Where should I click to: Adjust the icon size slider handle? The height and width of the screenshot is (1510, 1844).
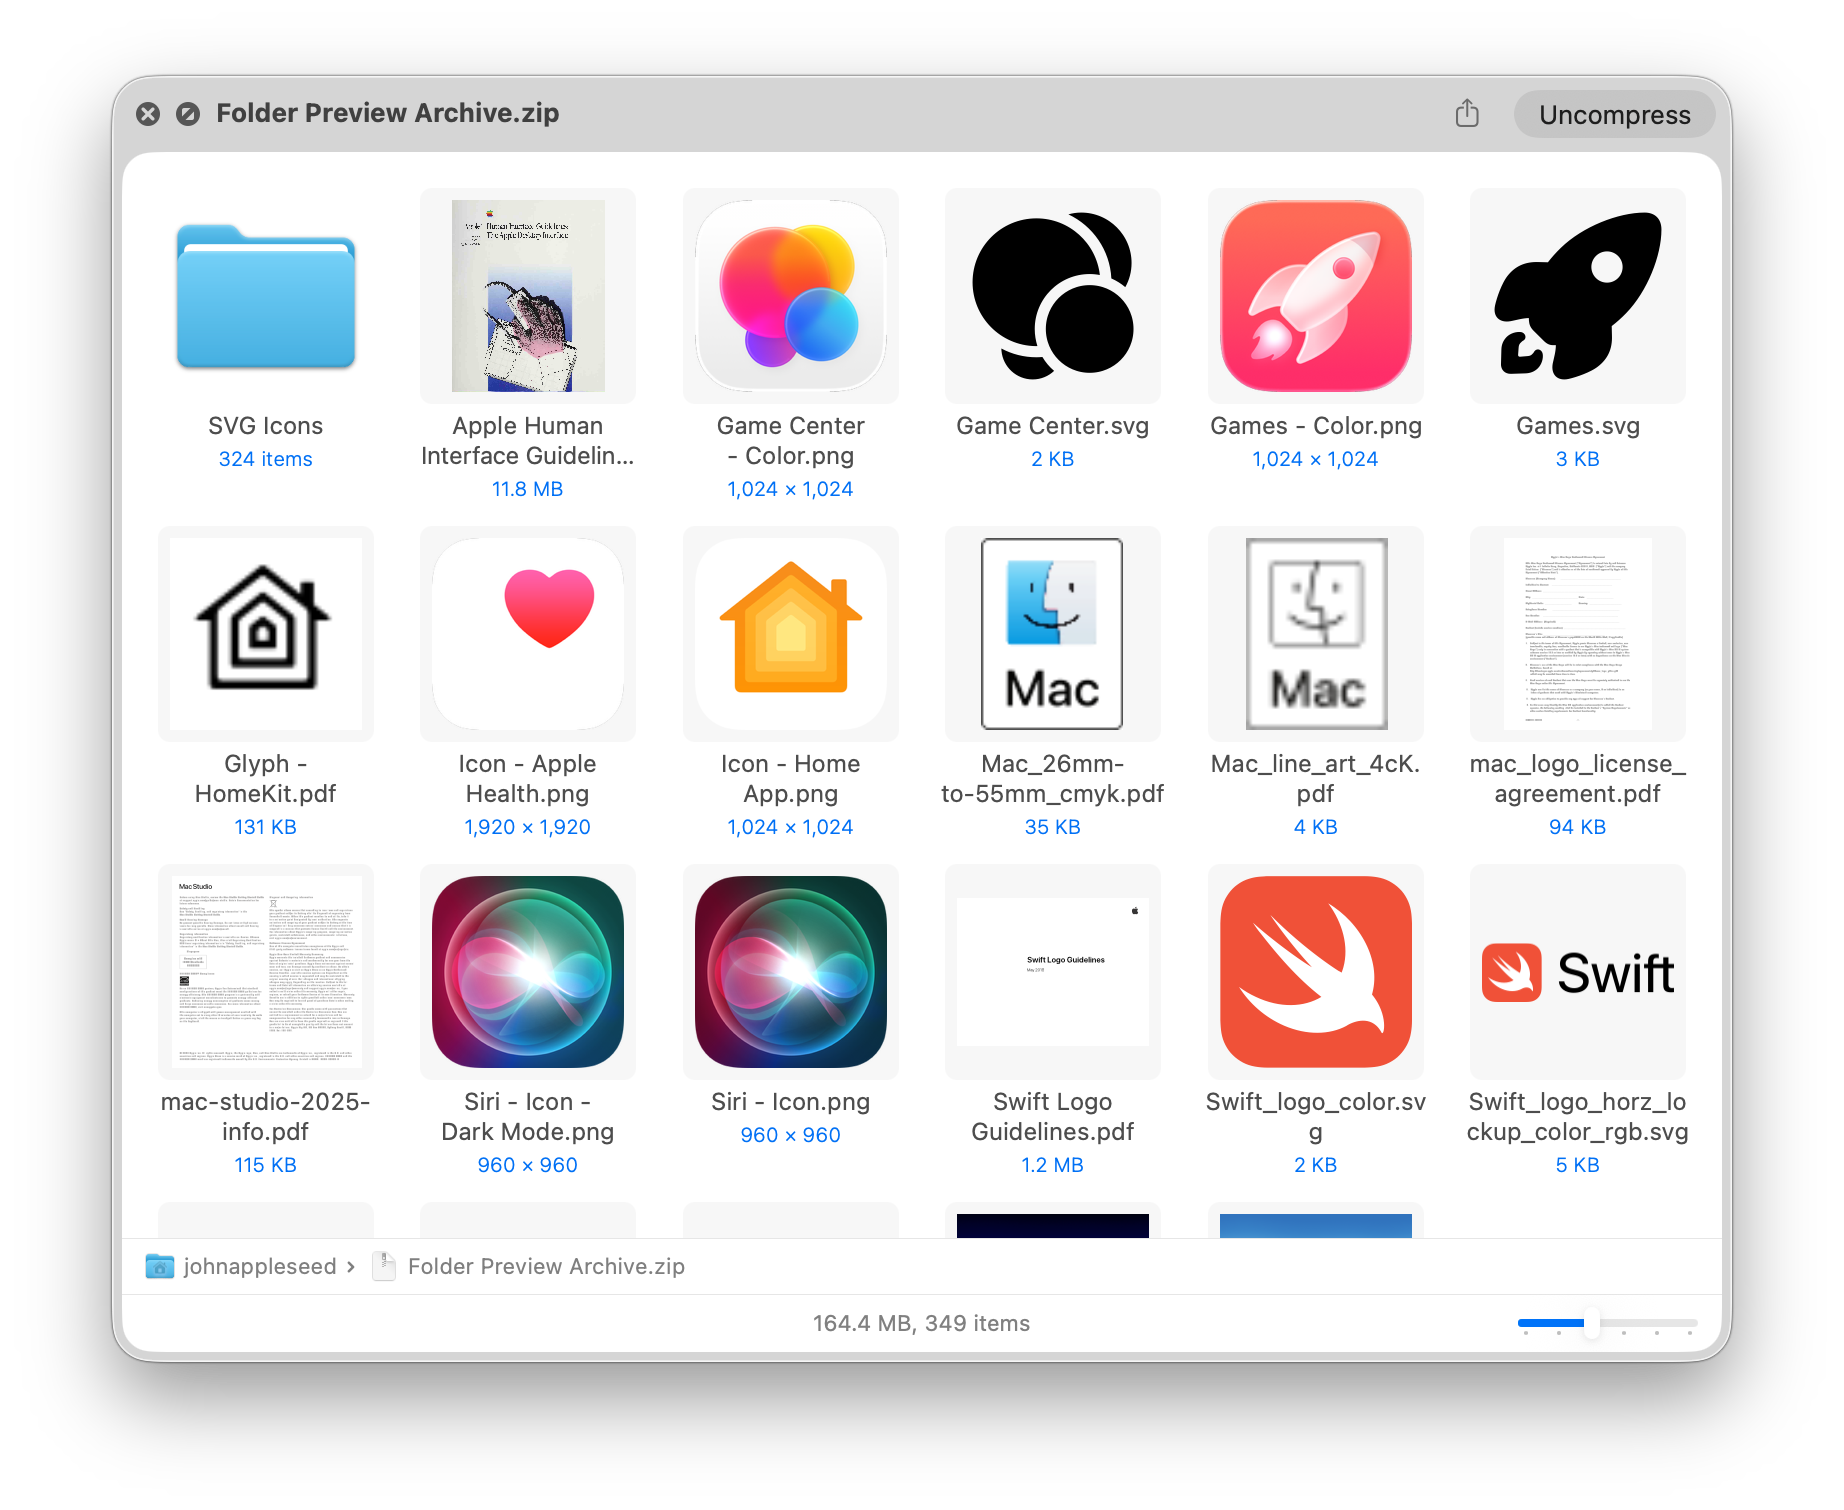click(1591, 1323)
